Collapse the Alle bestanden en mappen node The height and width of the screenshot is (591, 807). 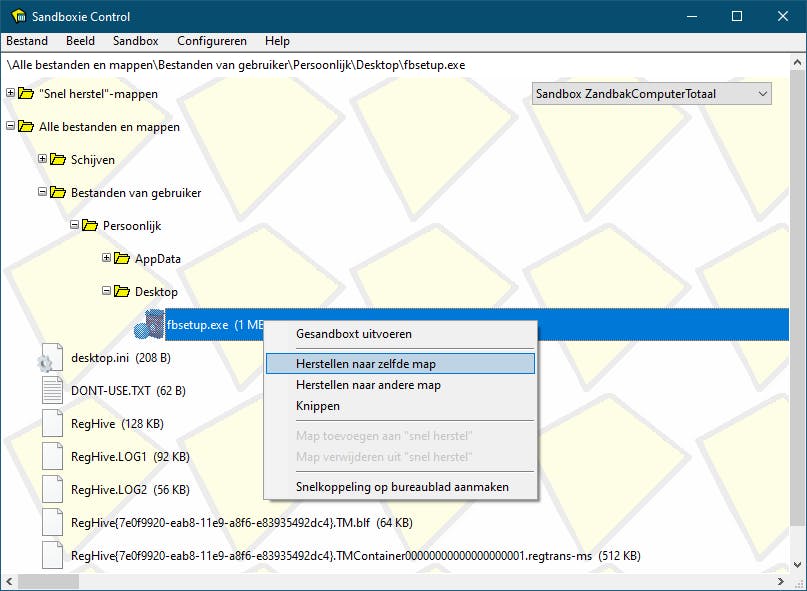pyautogui.click(x=10, y=126)
